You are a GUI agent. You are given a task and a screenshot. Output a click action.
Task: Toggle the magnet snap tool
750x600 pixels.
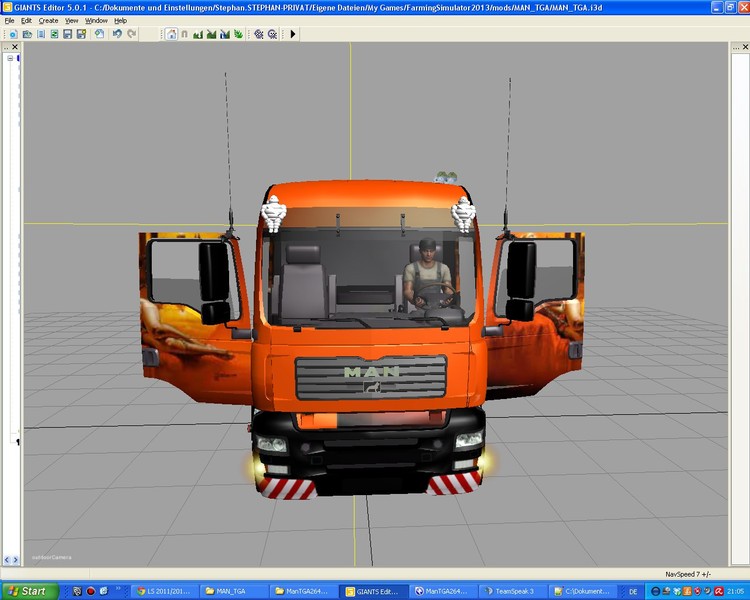(x=185, y=34)
